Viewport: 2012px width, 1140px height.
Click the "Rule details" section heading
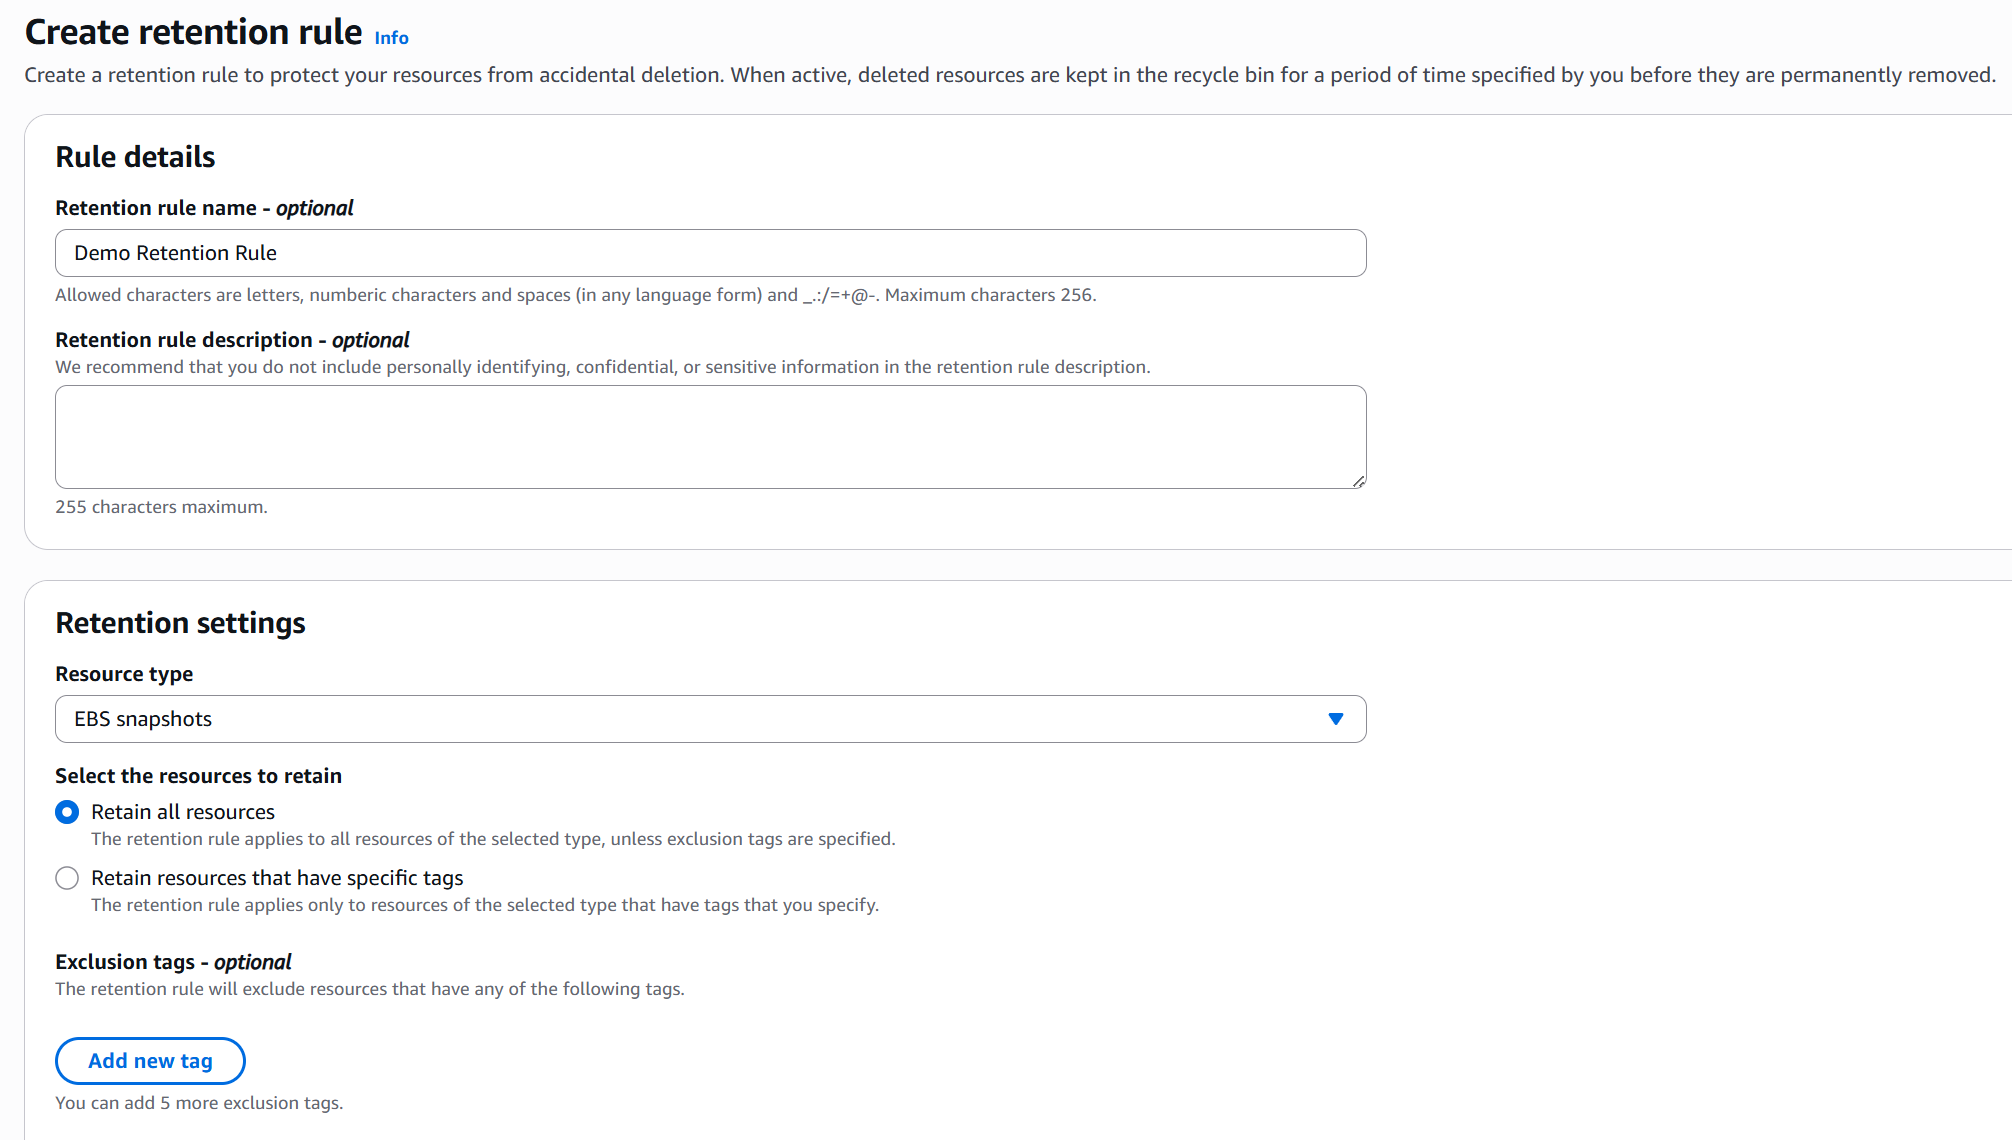[135, 157]
